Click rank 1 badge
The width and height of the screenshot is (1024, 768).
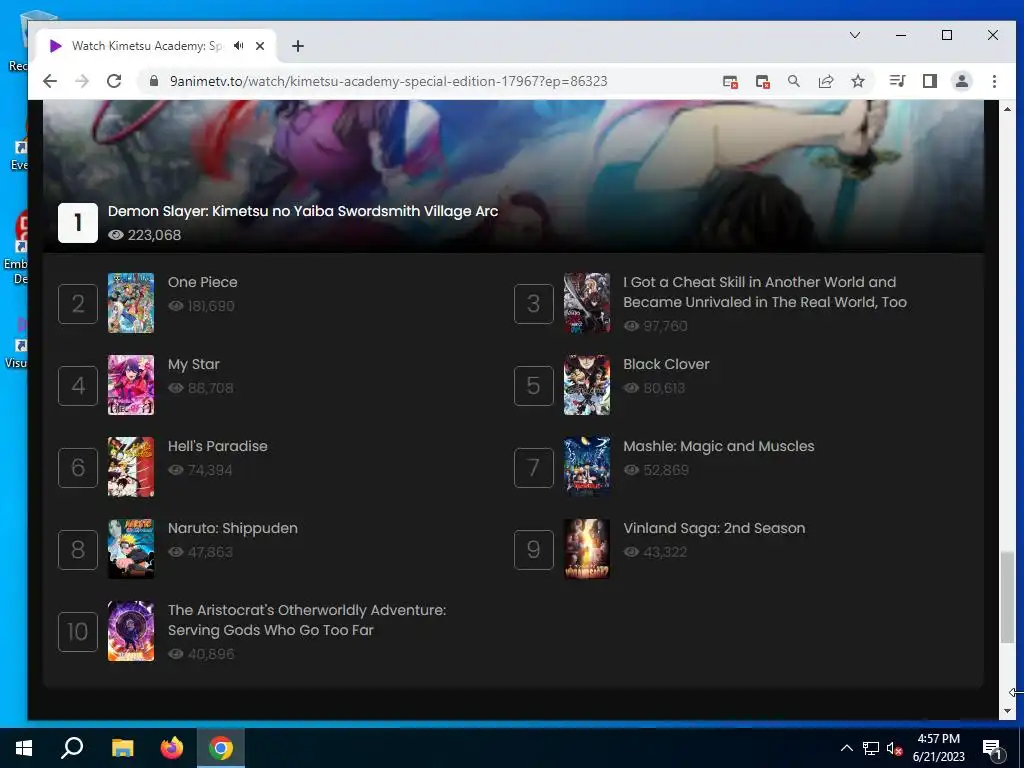[78, 223]
